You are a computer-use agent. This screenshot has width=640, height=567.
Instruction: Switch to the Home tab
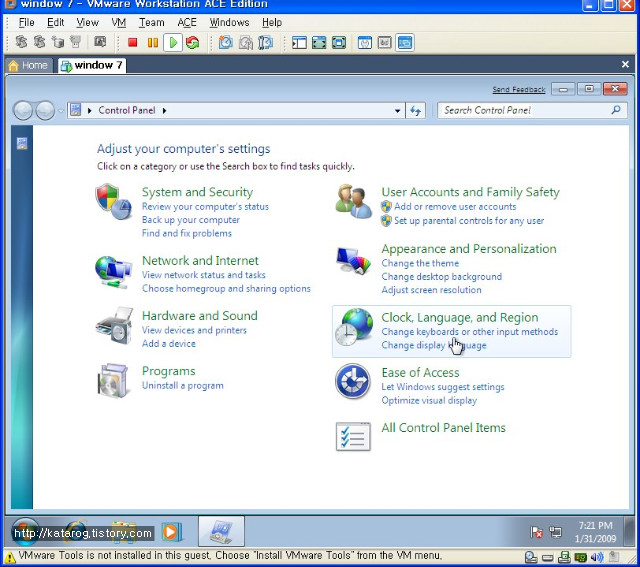tap(29, 65)
